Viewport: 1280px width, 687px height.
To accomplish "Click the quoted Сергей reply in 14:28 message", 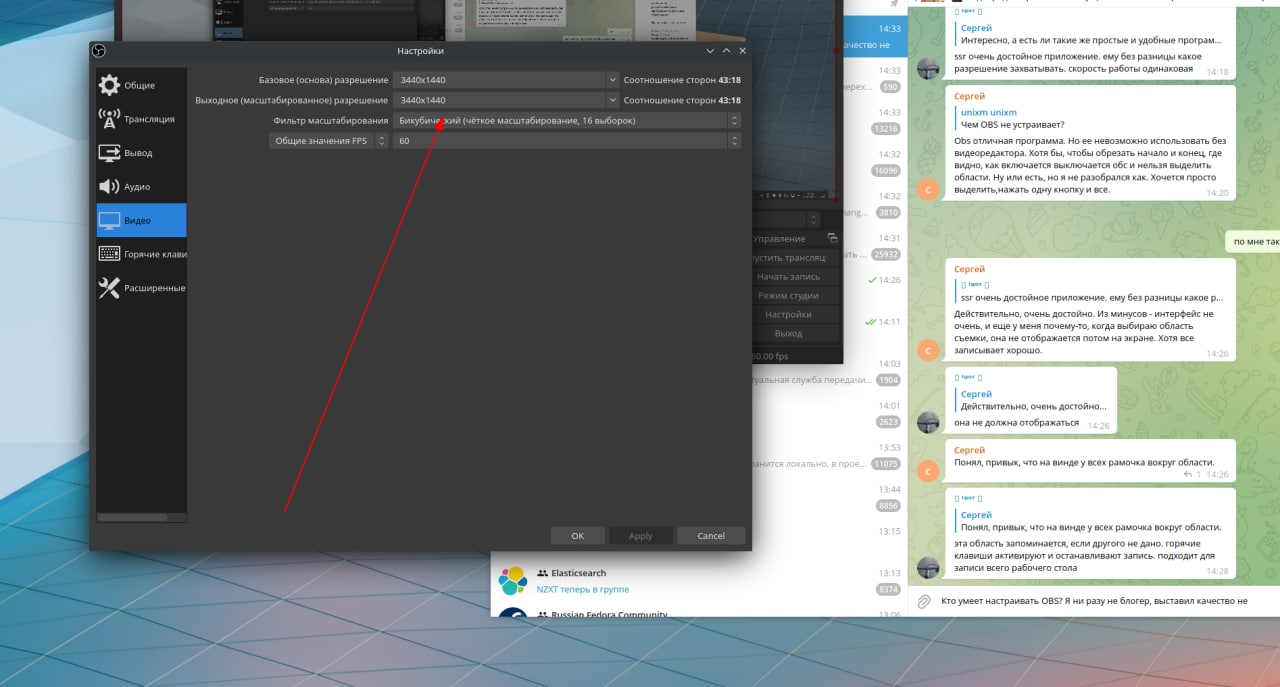I will tap(1091, 520).
